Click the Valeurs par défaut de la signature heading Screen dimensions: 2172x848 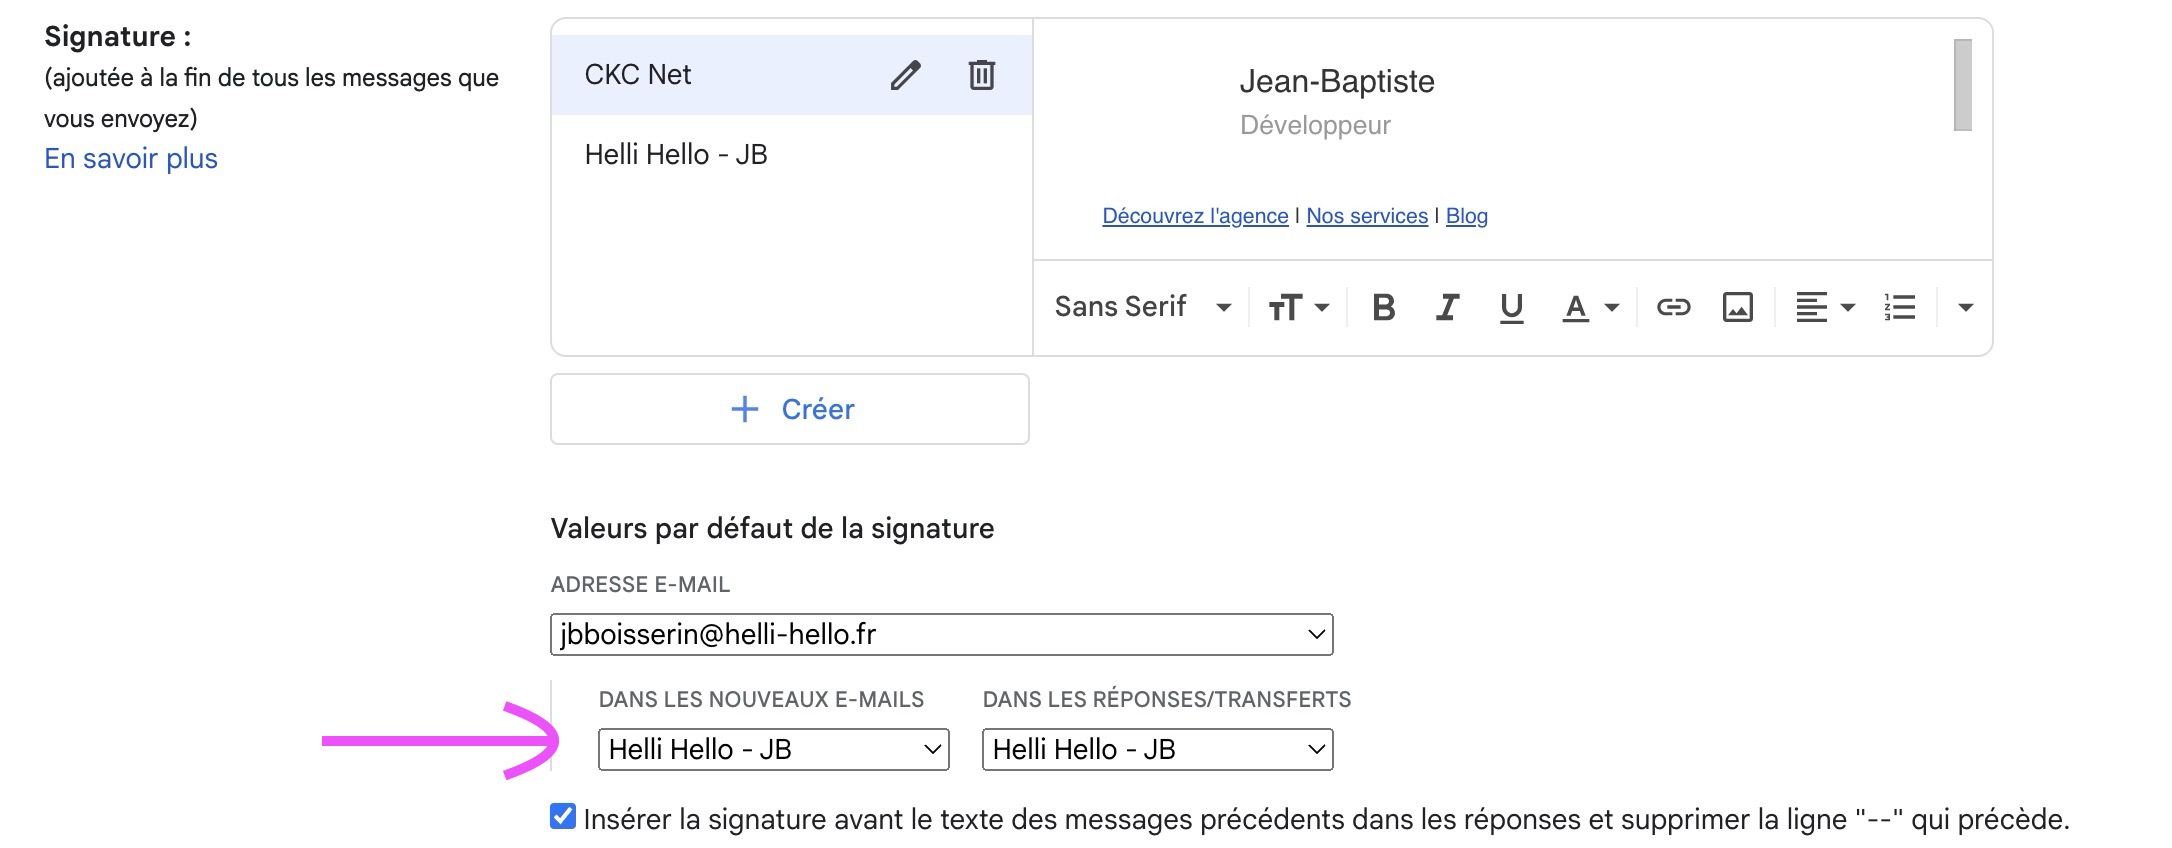772,529
